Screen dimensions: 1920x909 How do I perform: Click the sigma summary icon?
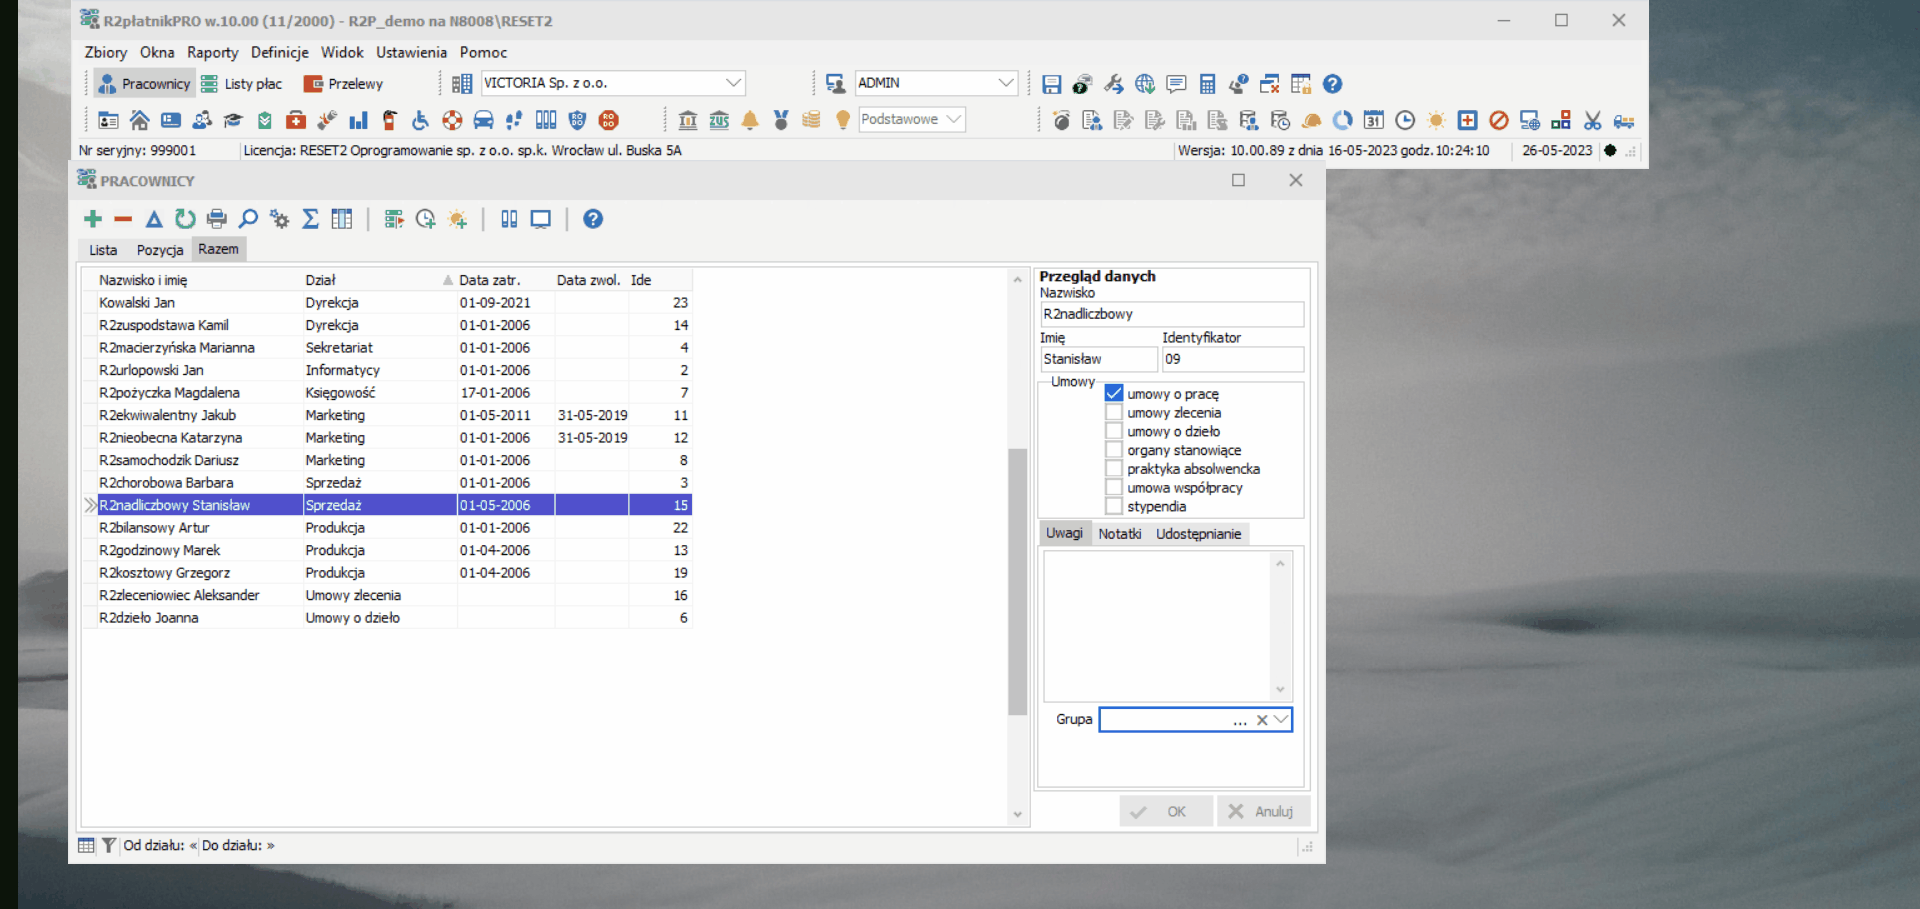[x=311, y=219]
